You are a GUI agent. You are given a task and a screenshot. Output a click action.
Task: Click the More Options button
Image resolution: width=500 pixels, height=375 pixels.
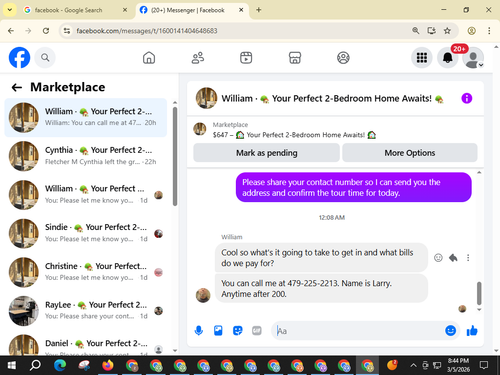click(410, 153)
